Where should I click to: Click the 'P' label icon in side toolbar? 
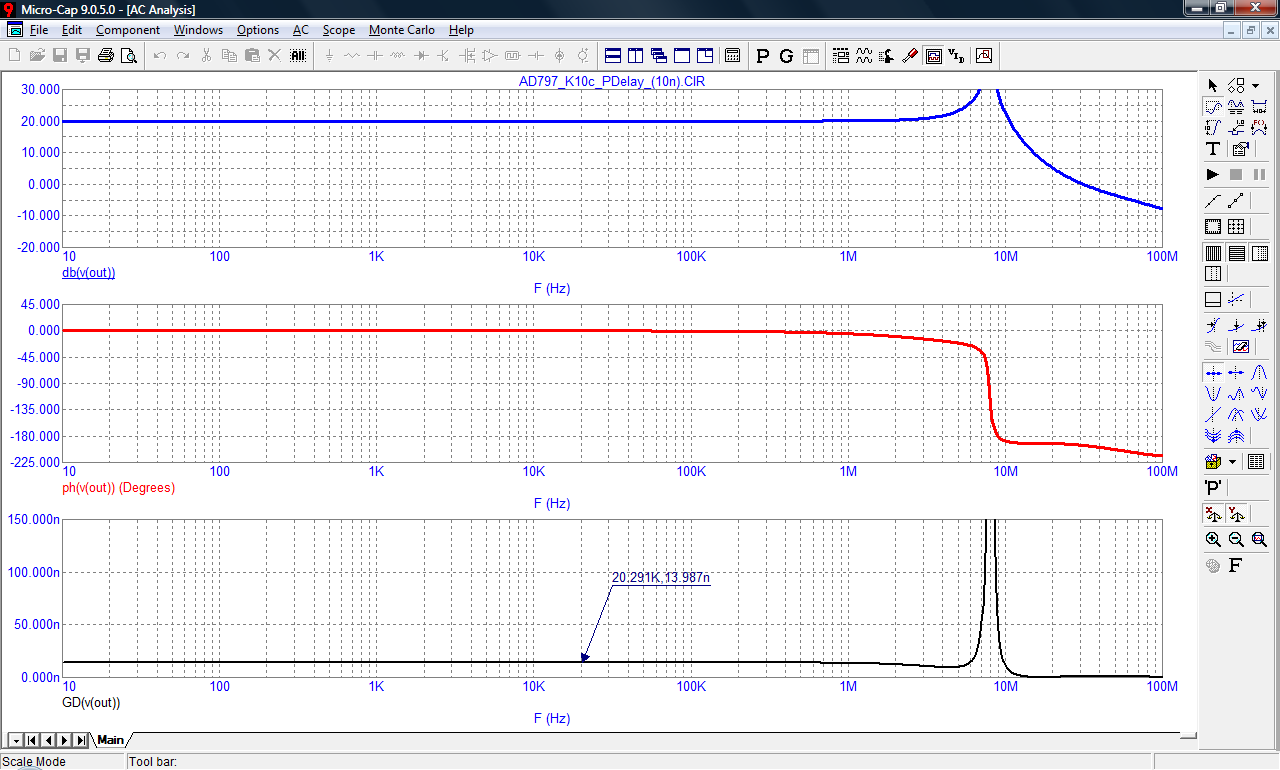(x=1213, y=487)
